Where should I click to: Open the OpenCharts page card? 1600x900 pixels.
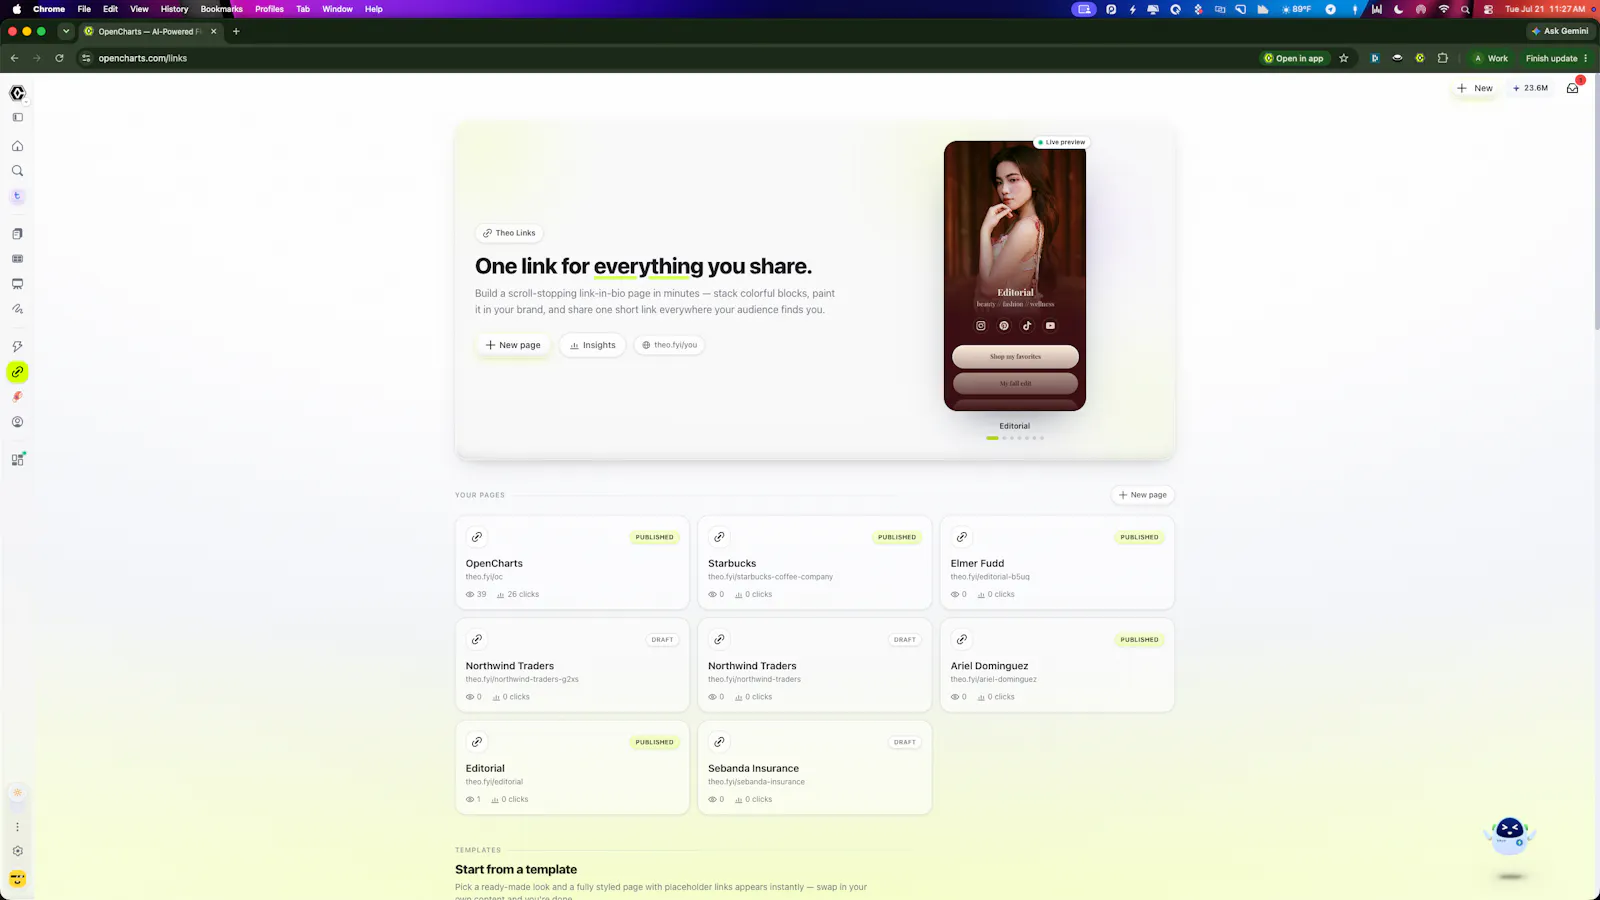pyautogui.click(x=572, y=563)
